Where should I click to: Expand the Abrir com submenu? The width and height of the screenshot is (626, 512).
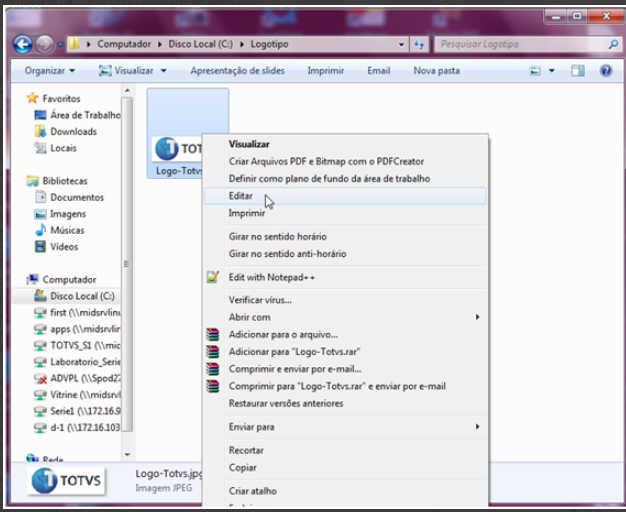(345, 317)
